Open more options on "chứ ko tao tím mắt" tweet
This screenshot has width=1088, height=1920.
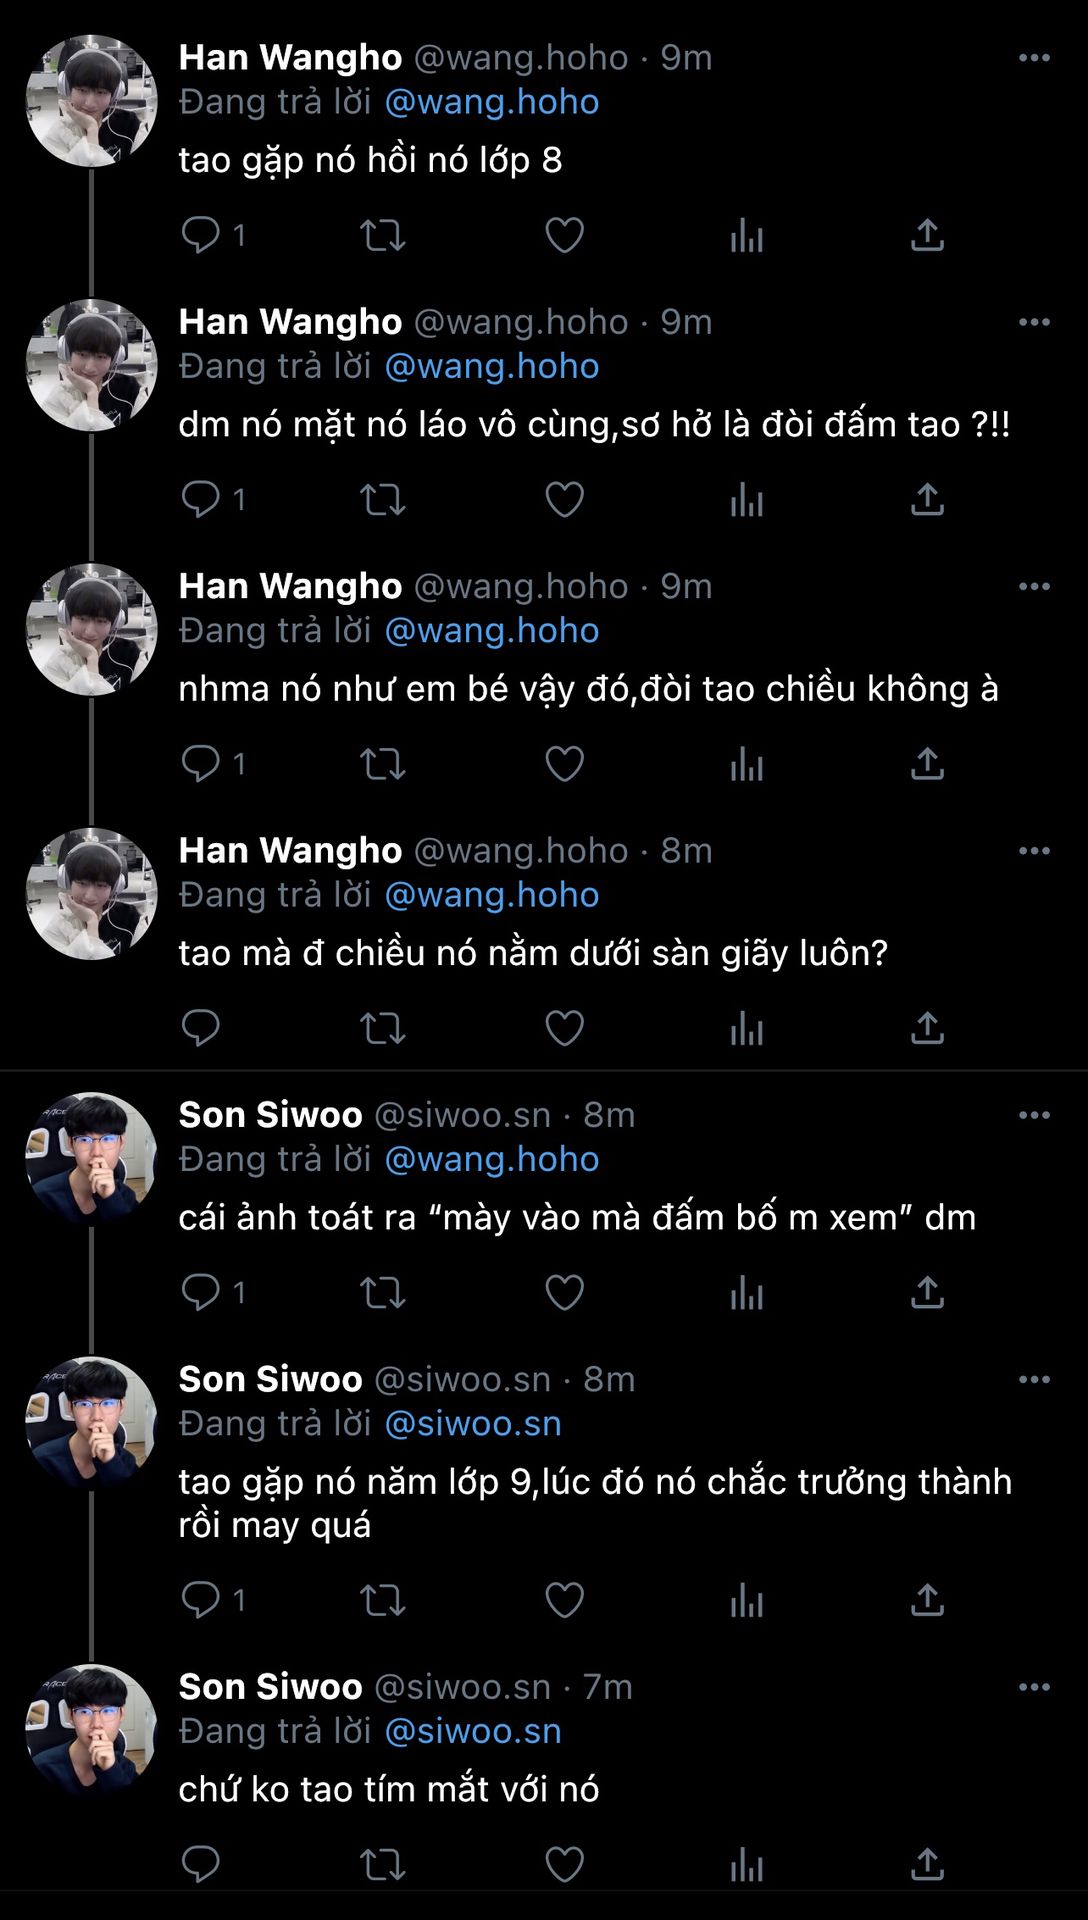(x=1034, y=1687)
